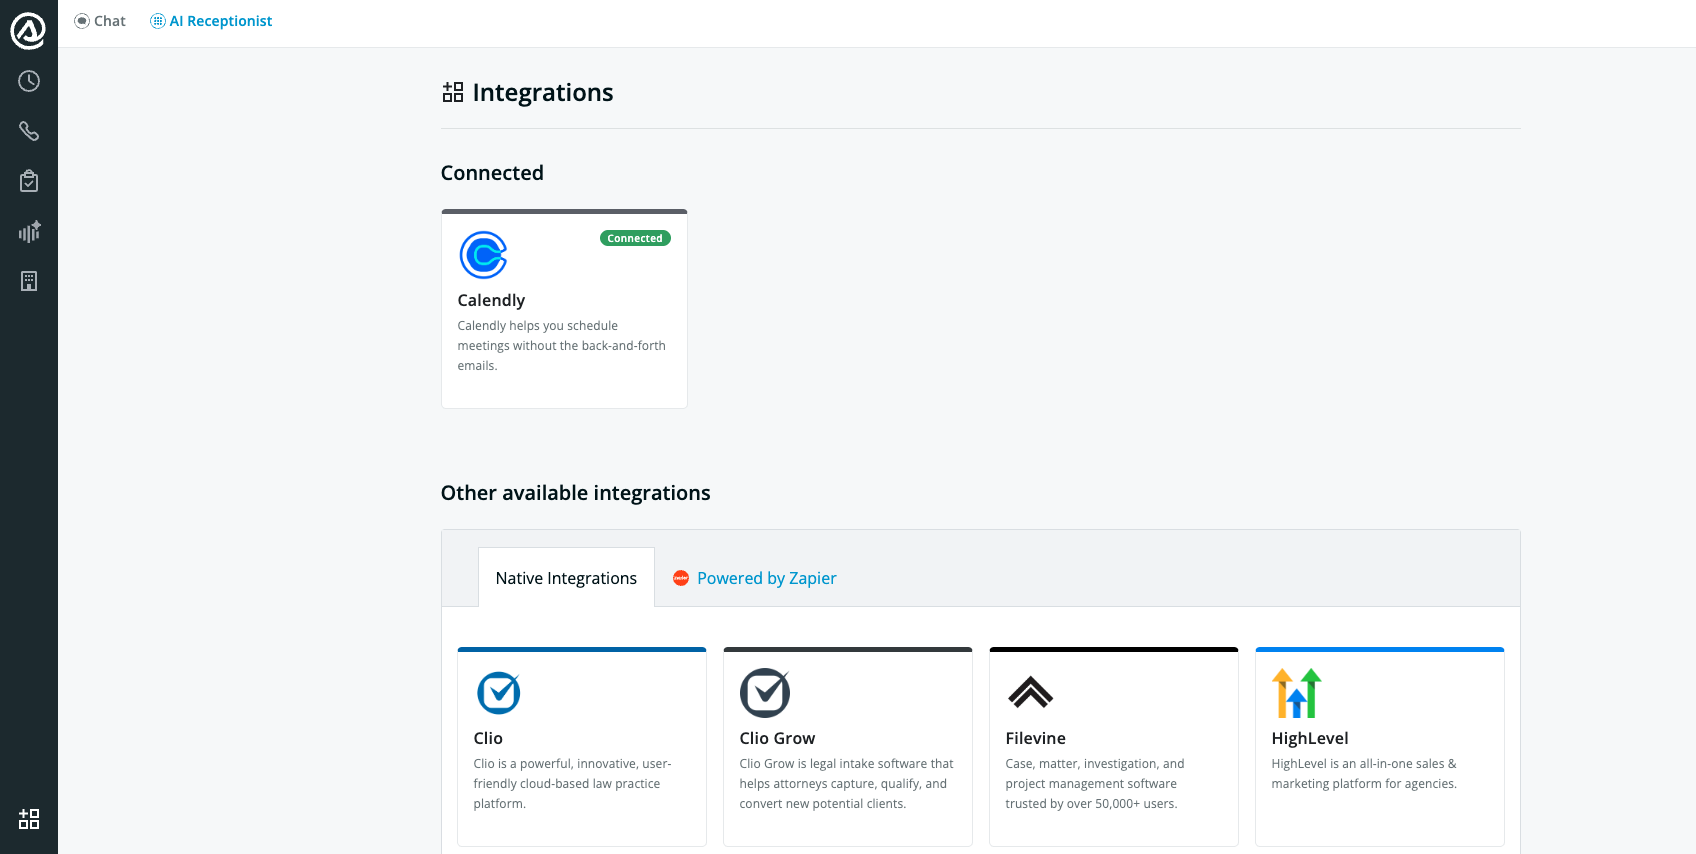Viewport: 1696px width, 854px height.
Task: Click the Filevine chevron logo
Action: point(1031,692)
